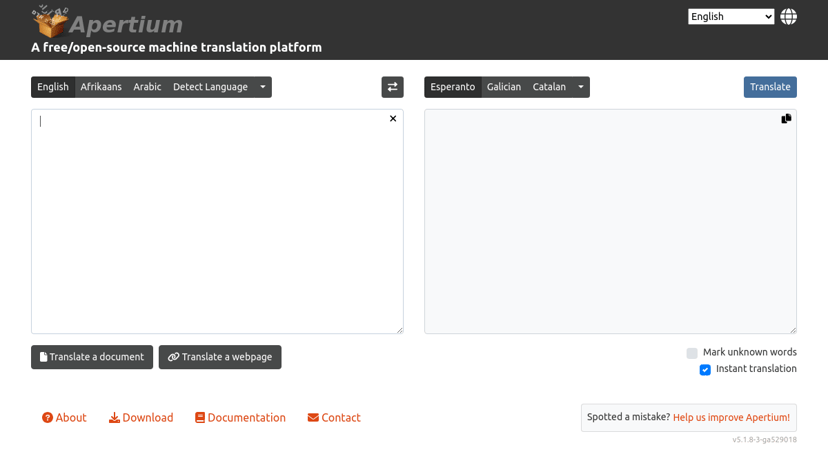Image resolution: width=828 pixels, height=465 pixels.
Task: Click the blue Translate button
Action: (770, 87)
